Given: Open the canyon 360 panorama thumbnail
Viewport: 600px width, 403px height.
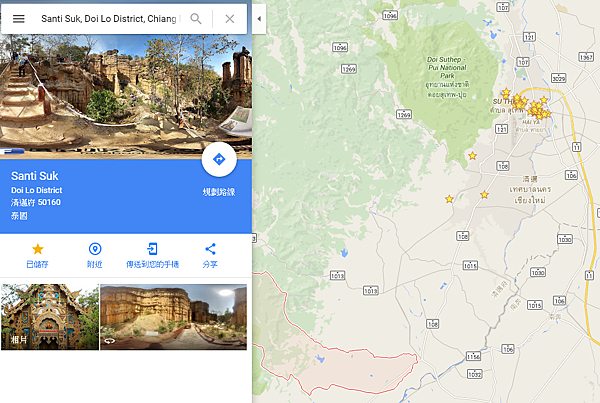Looking at the screenshot, I should coord(173,317).
